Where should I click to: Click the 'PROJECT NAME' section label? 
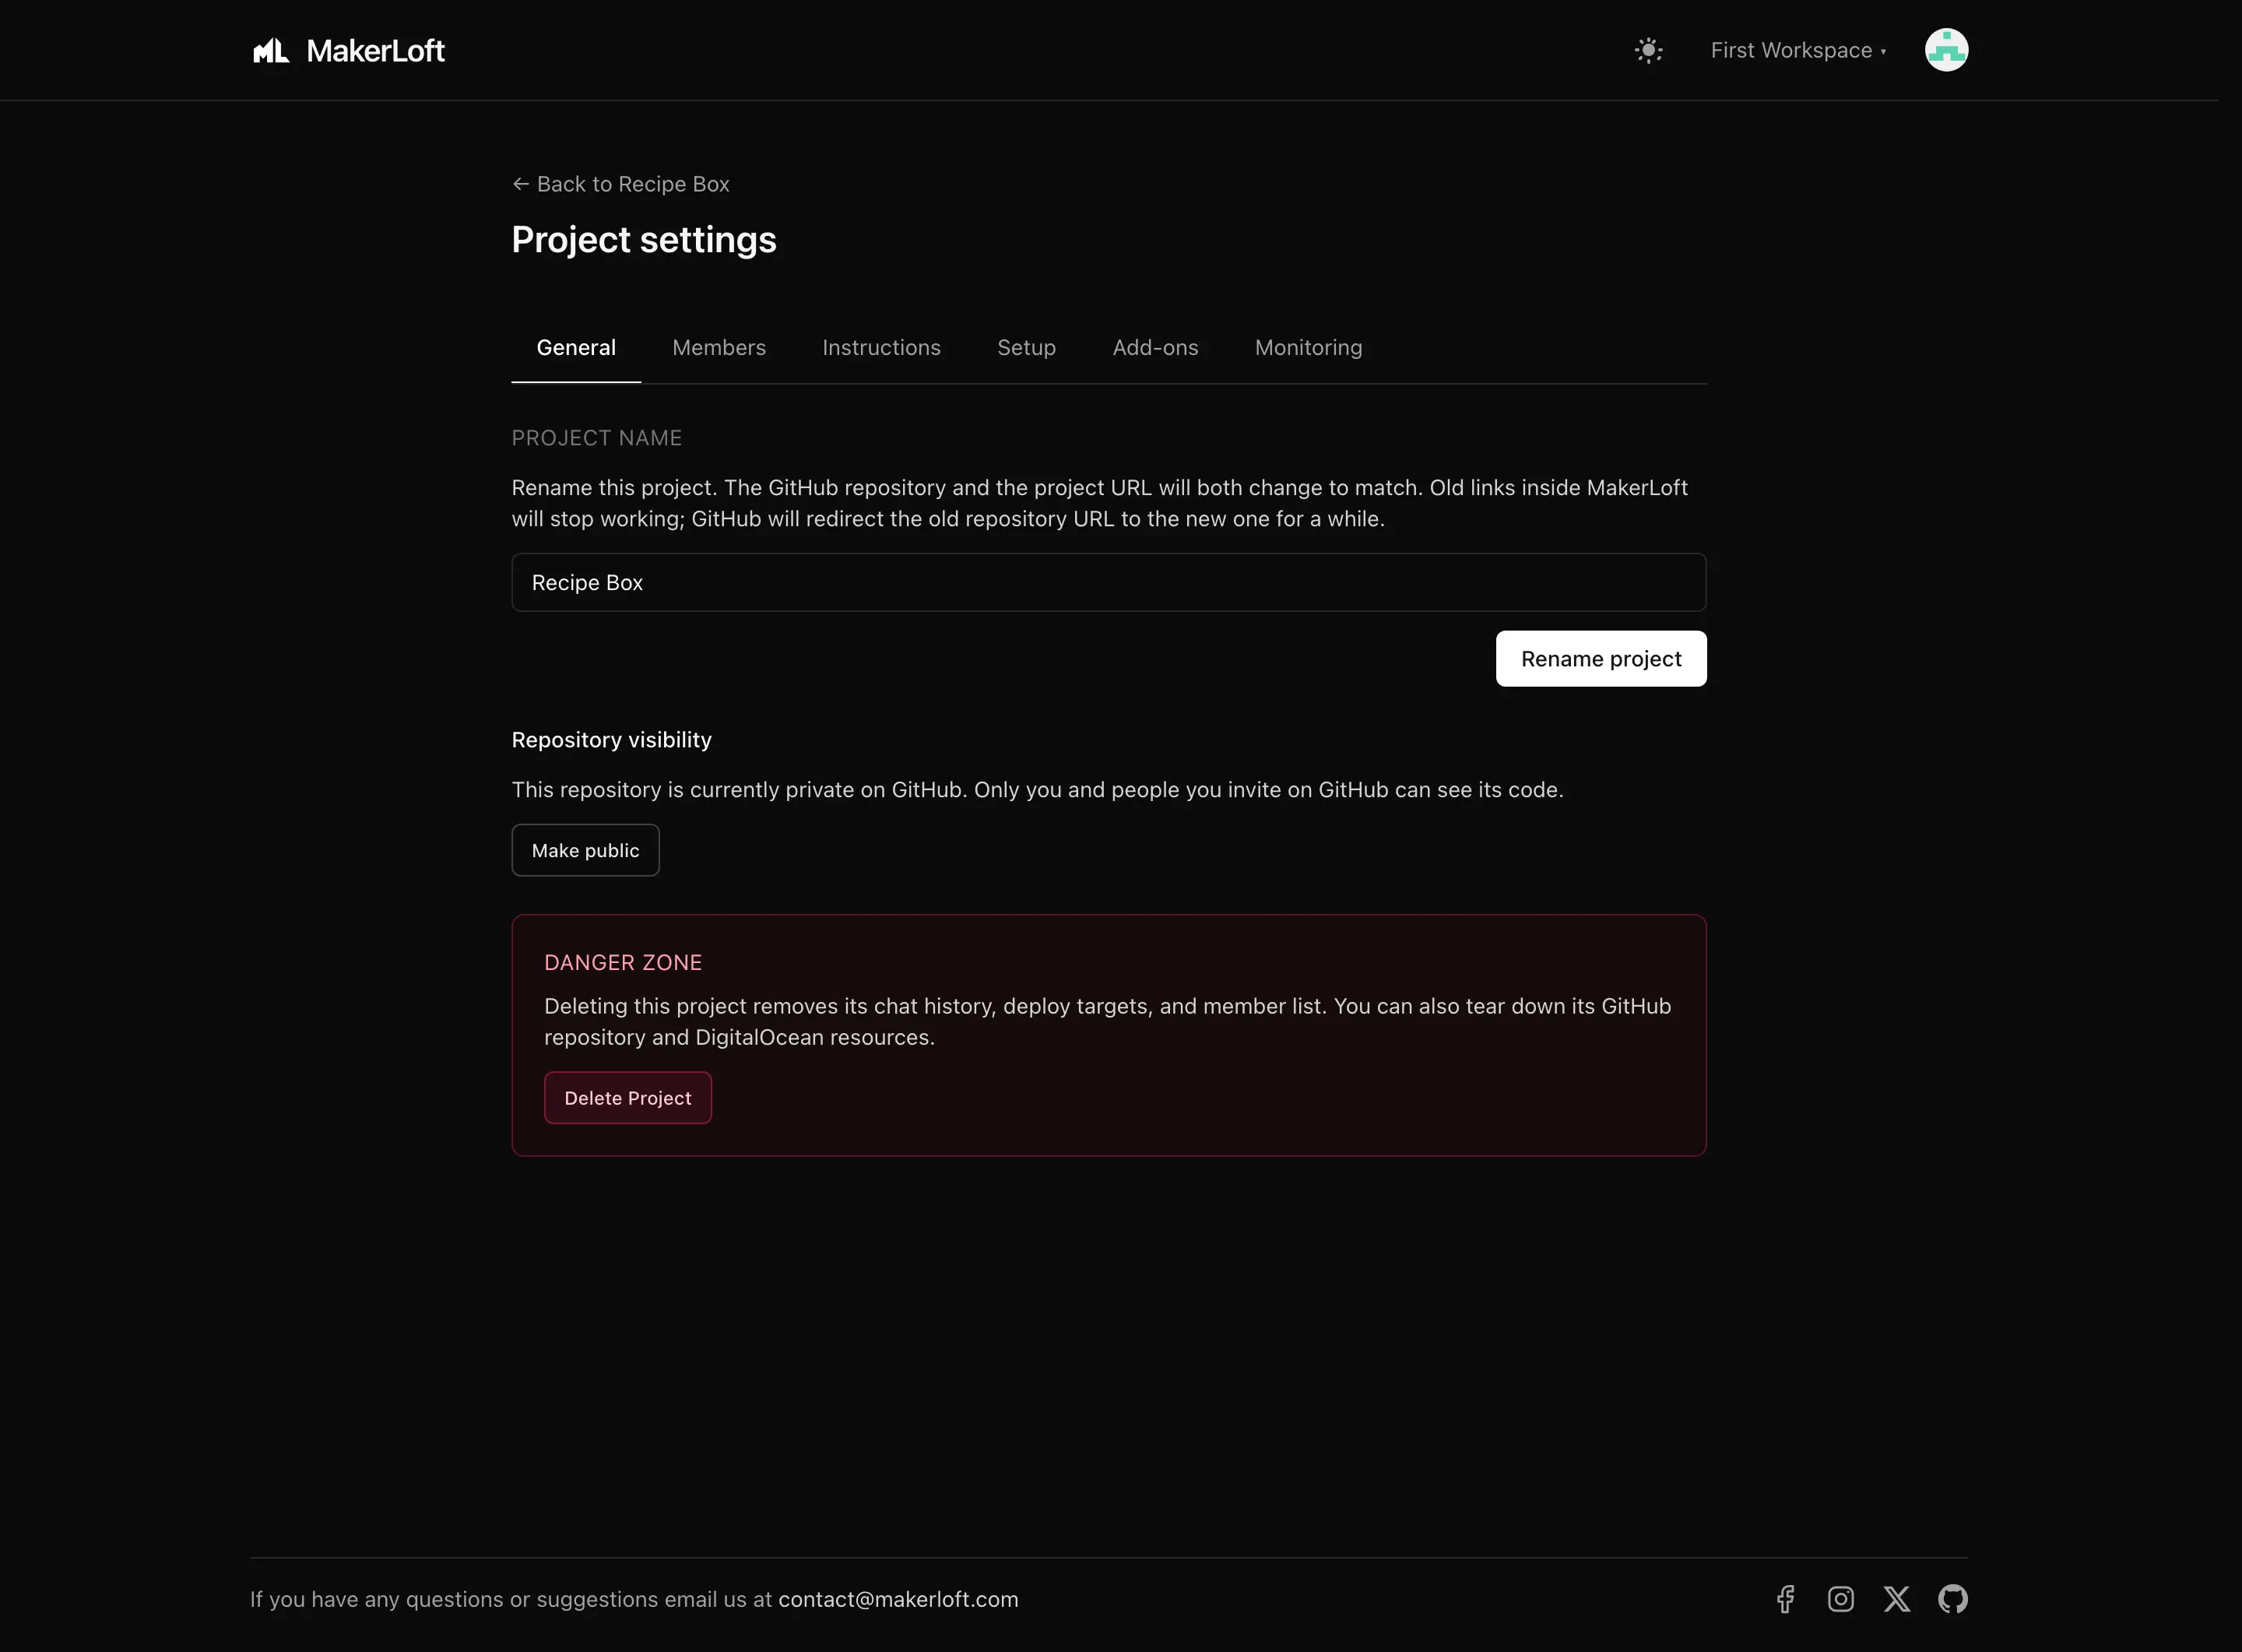click(596, 438)
